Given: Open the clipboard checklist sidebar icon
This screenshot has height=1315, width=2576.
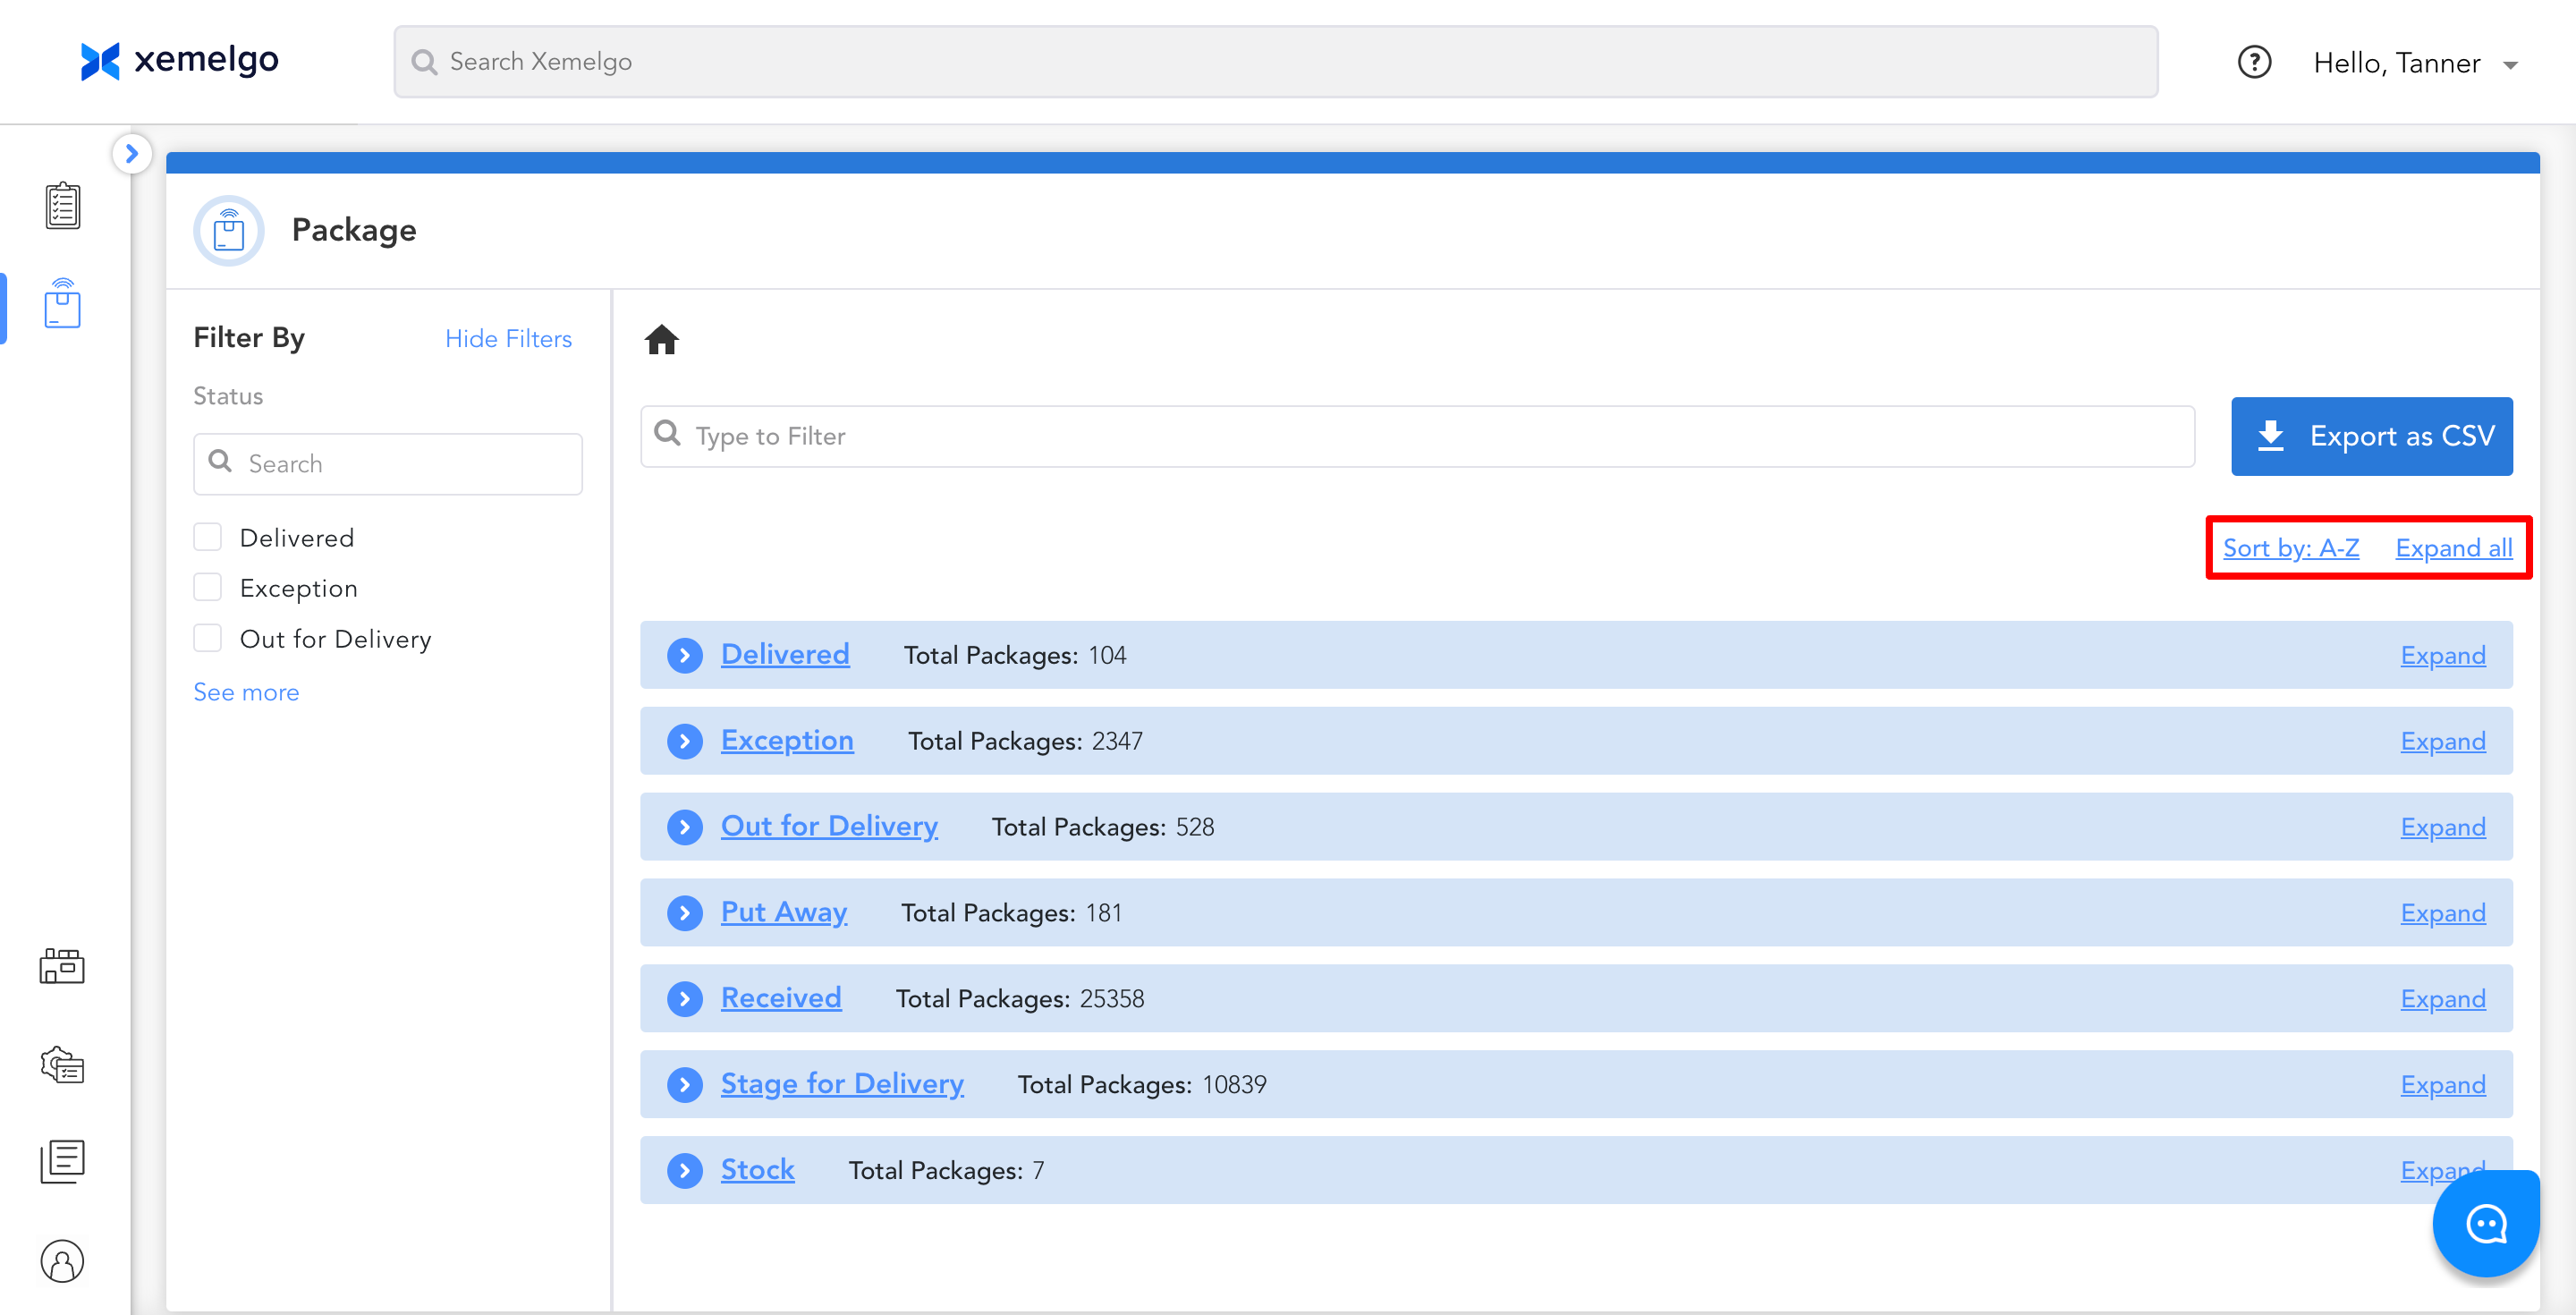Looking at the screenshot, I should click(x=62, y=206).
